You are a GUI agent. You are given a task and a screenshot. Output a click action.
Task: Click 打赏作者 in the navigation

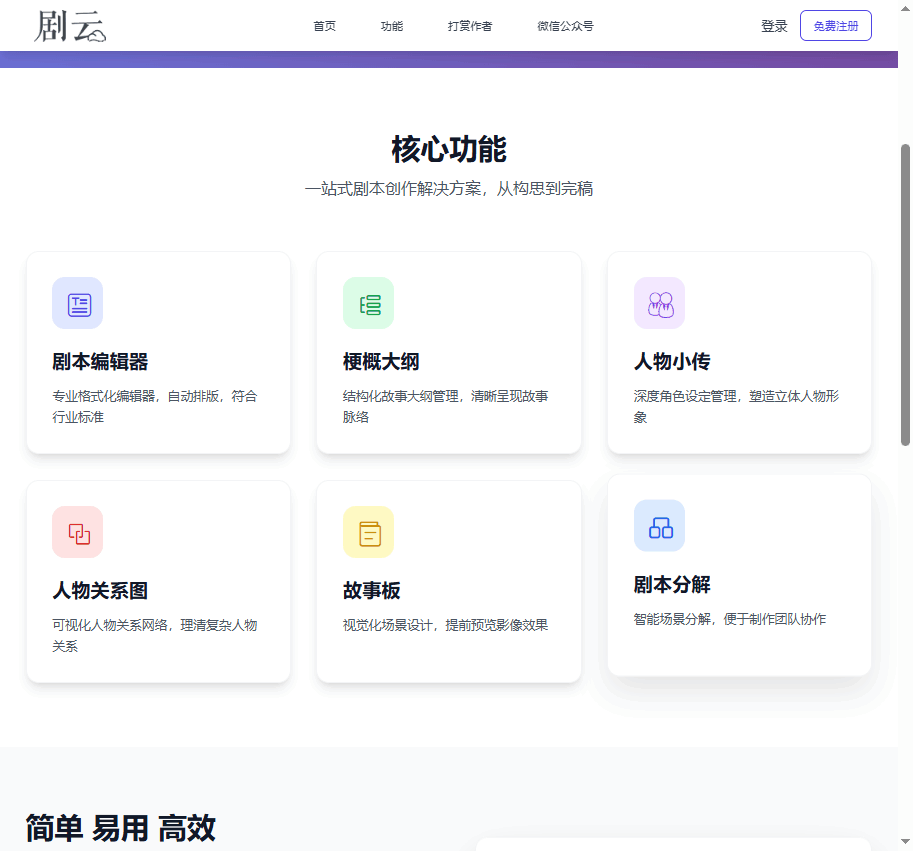469,26
